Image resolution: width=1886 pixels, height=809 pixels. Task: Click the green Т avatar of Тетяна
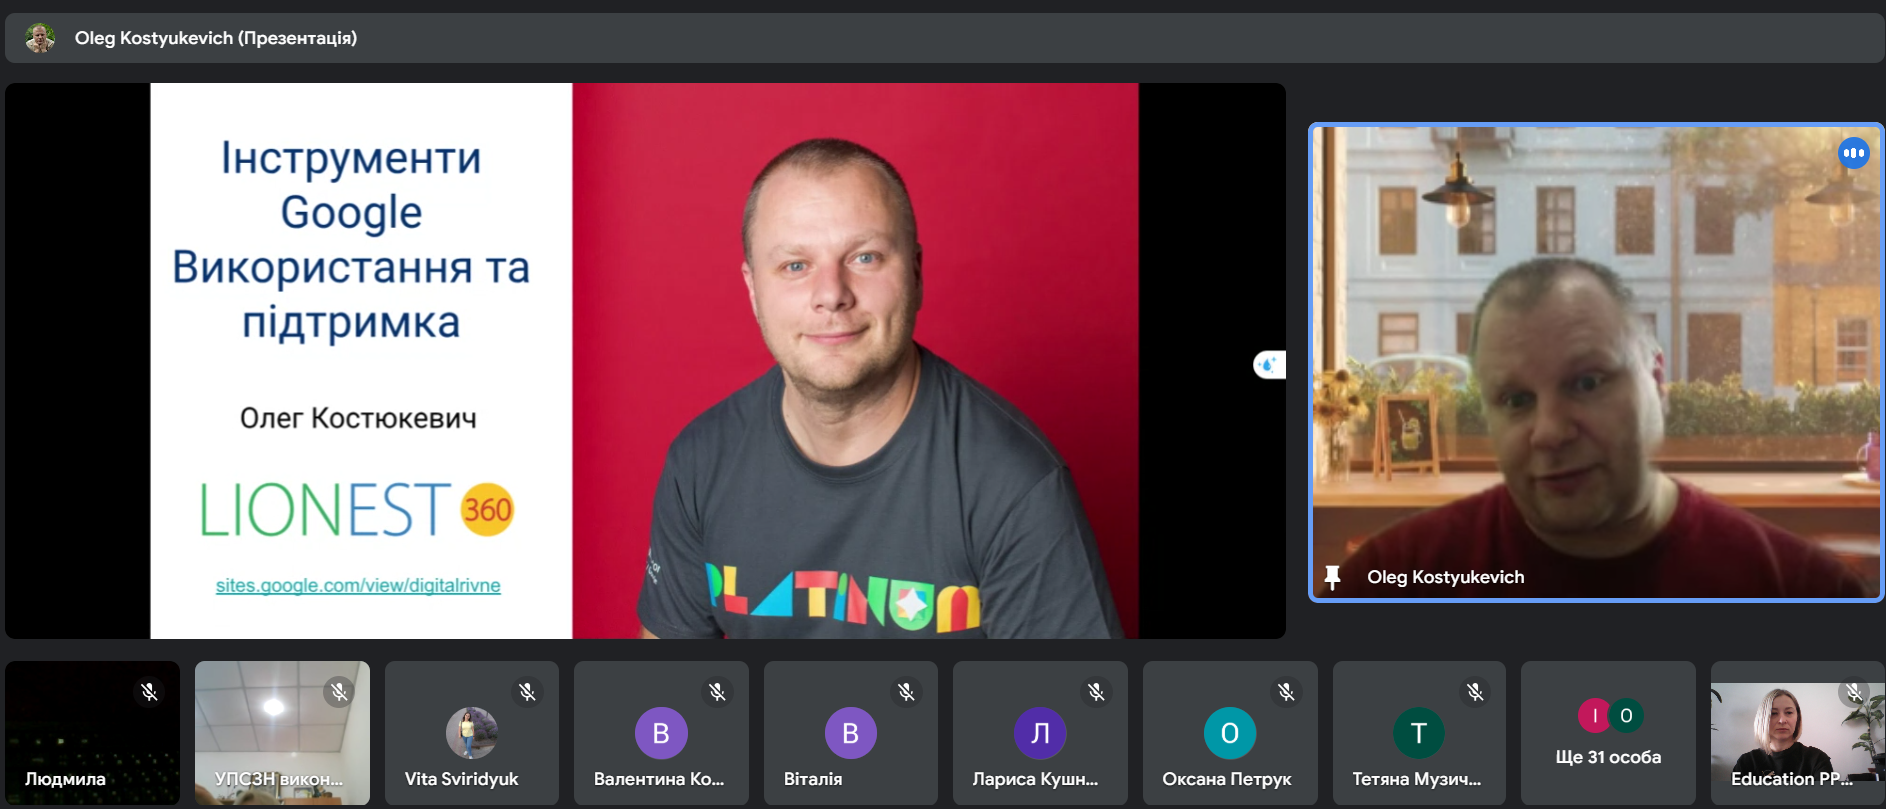[x=1418, y=733]
